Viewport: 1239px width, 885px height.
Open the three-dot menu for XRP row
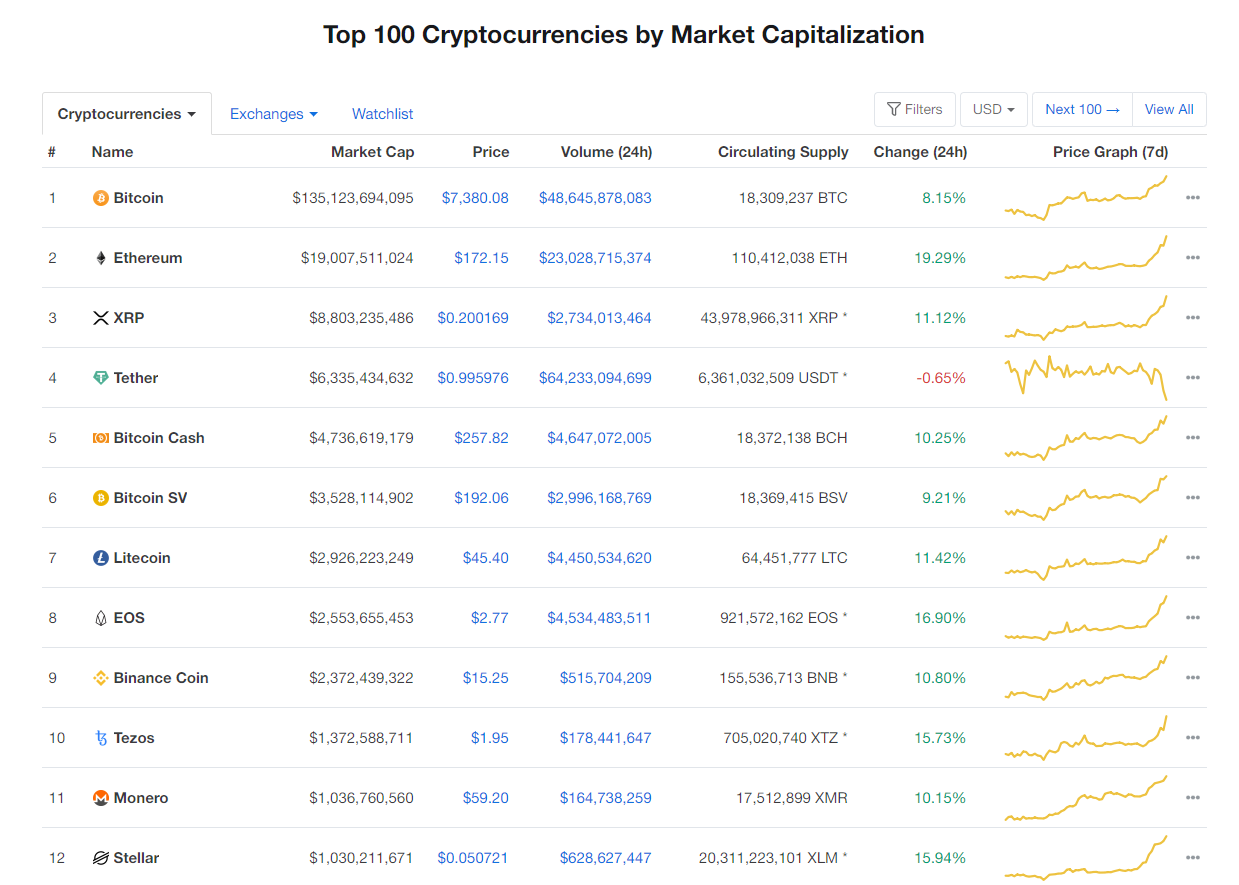coord(1192,318)
